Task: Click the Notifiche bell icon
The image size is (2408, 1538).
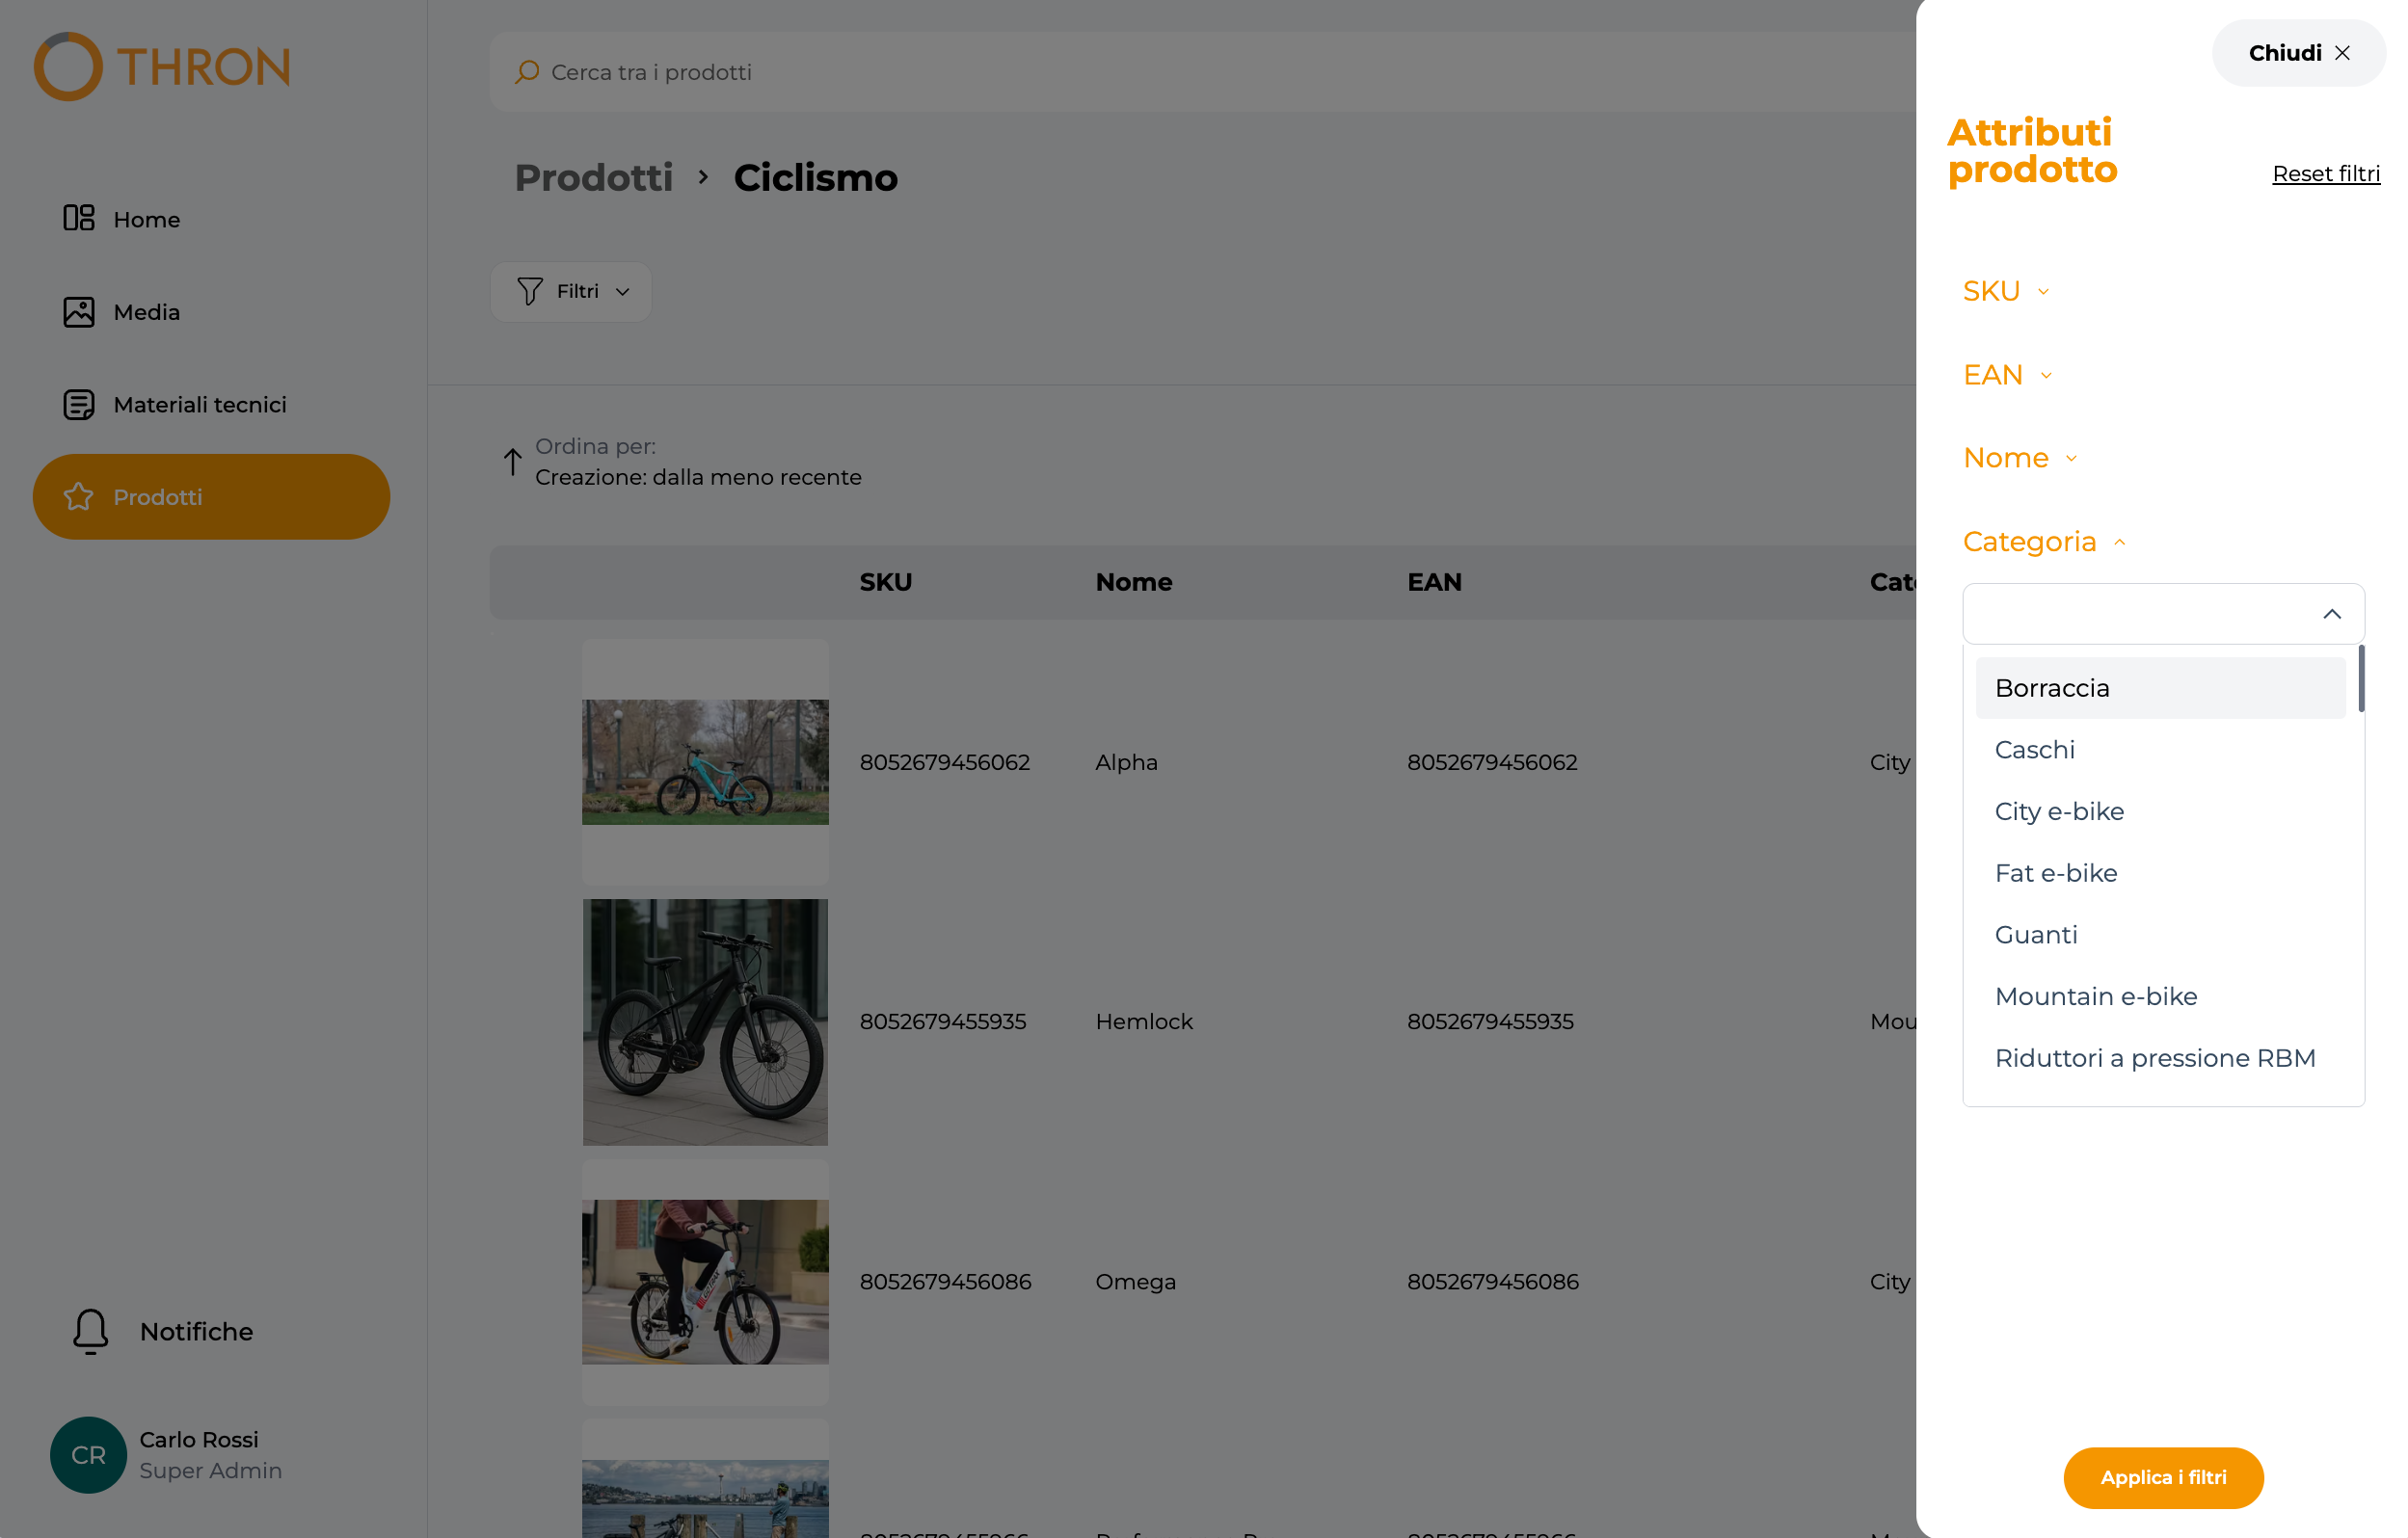Action: [90, 1331]
